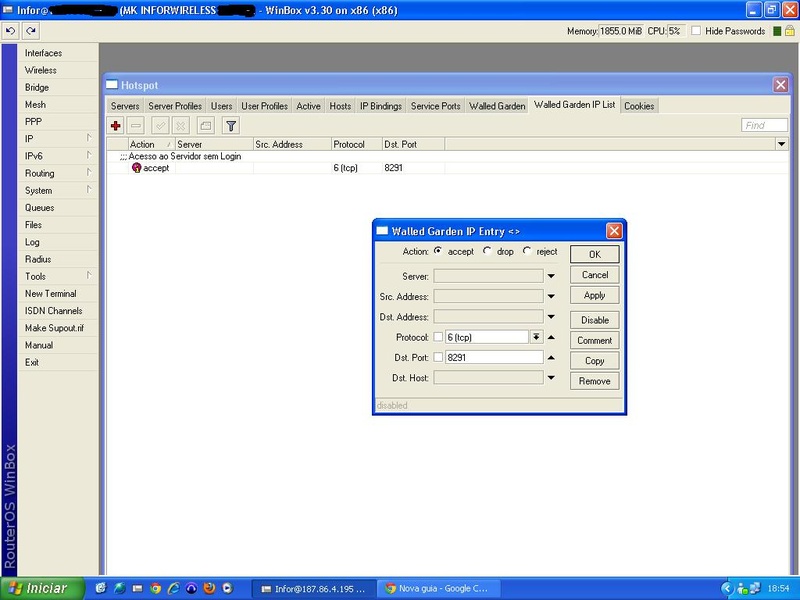Click the comment toolbar icon
The image size is (800, 600).
[206, 126]
